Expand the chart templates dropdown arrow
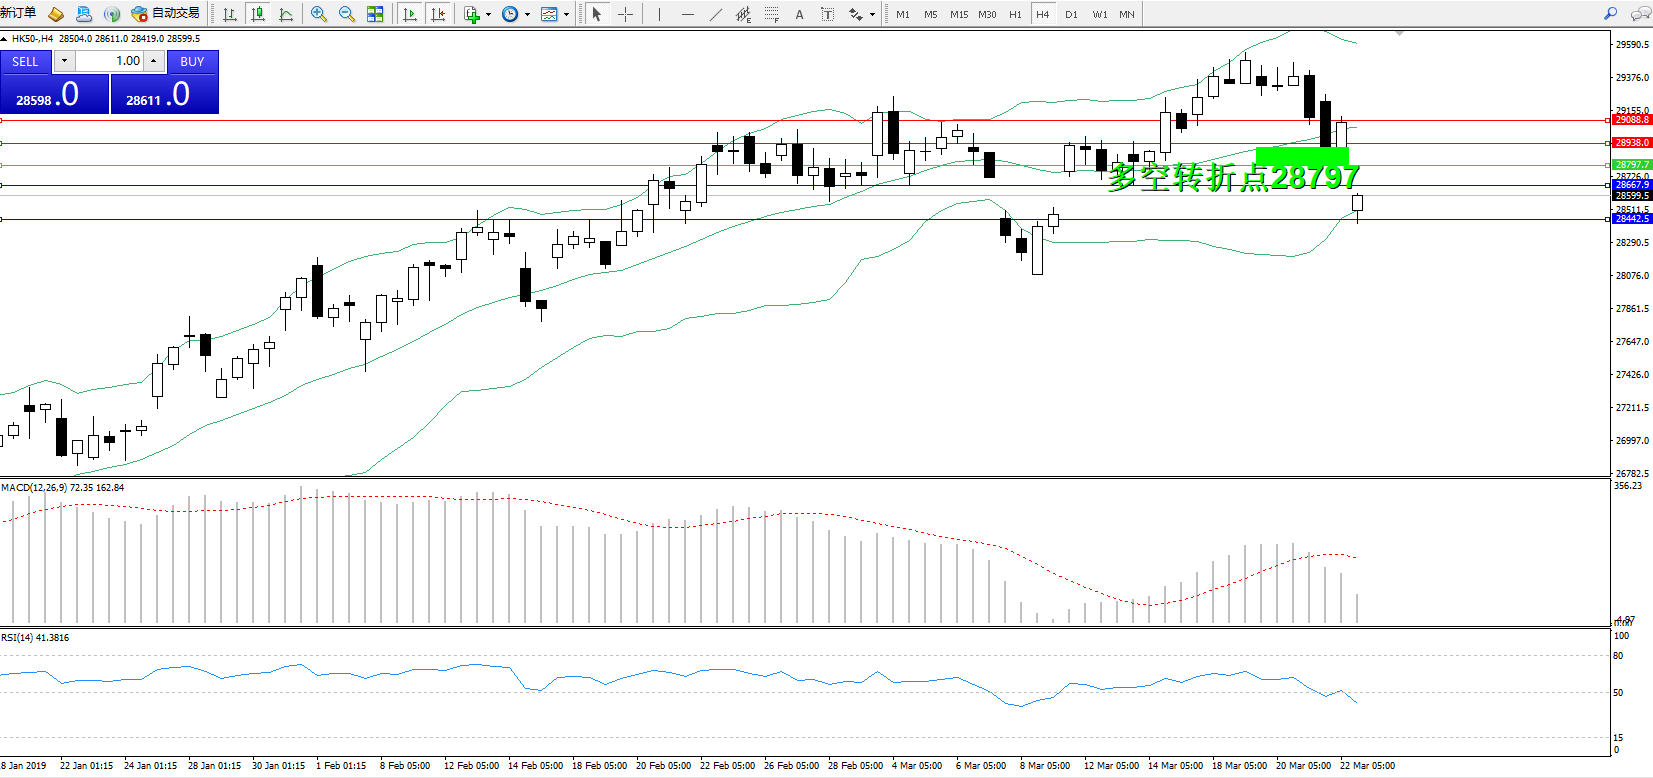The height and width of the screenshot is (778, 1653). click(566, 15)
